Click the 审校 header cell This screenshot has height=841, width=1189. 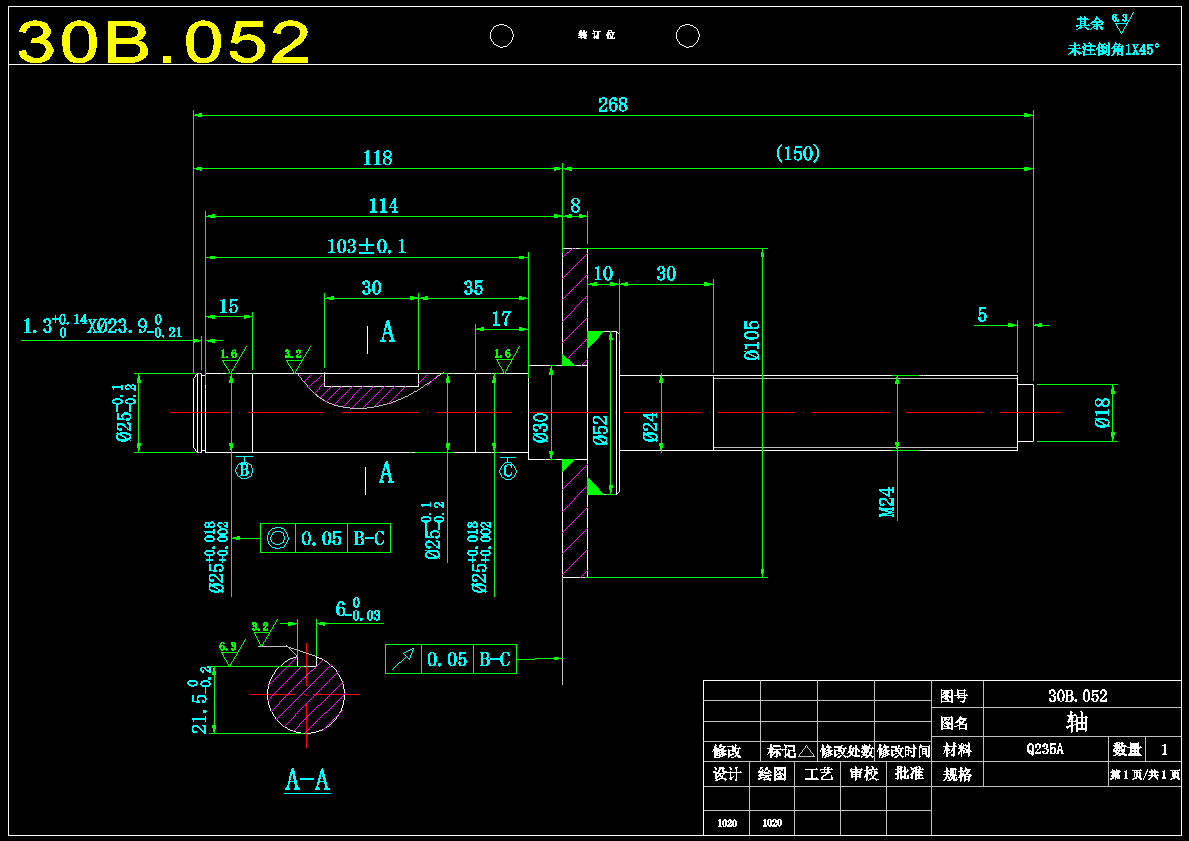(x=863, y=774)
